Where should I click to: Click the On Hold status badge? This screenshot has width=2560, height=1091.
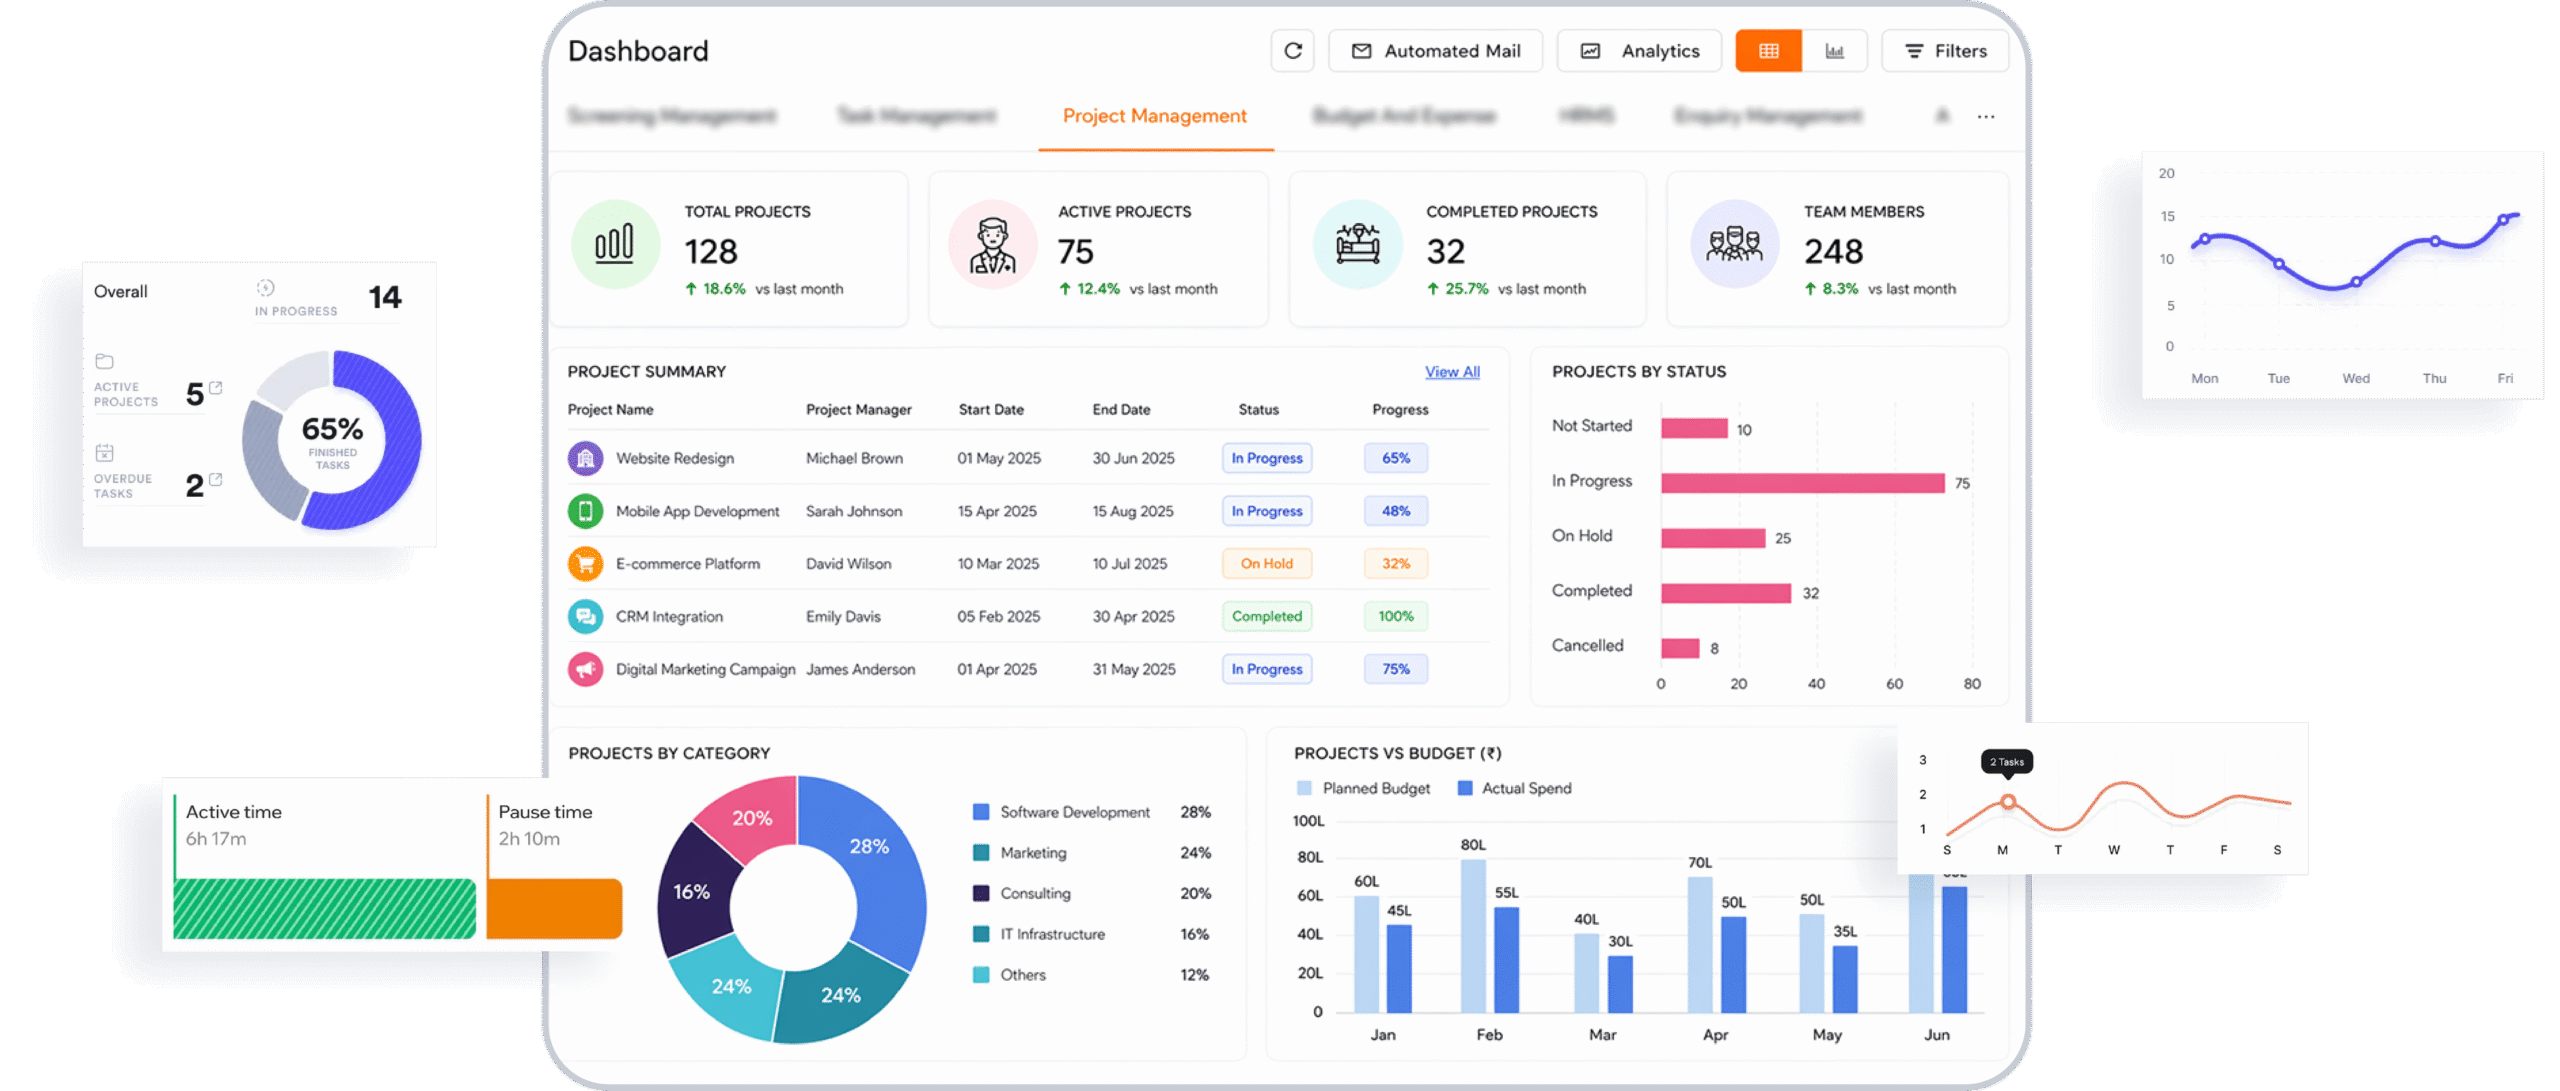click(1267, 564)
